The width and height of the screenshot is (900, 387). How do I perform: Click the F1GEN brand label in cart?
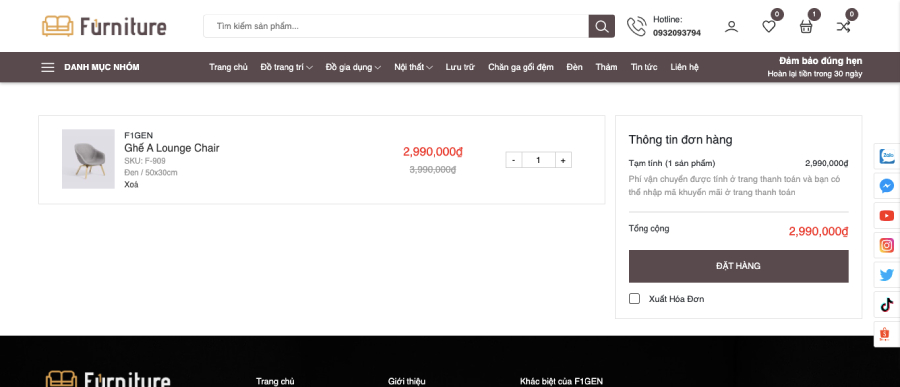click(138, 136)
